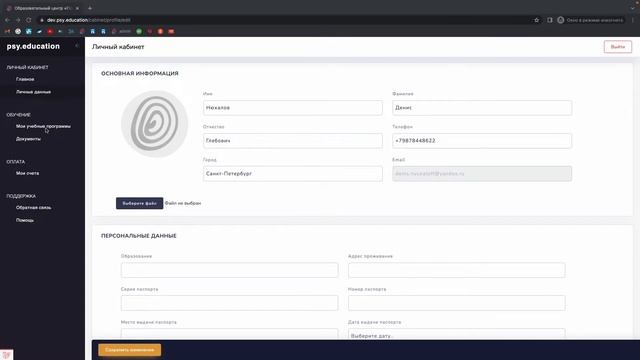Viewport: 640px width, 360px height.
Task: Open the tab search chevron
Action: click(x=633, y=8)
